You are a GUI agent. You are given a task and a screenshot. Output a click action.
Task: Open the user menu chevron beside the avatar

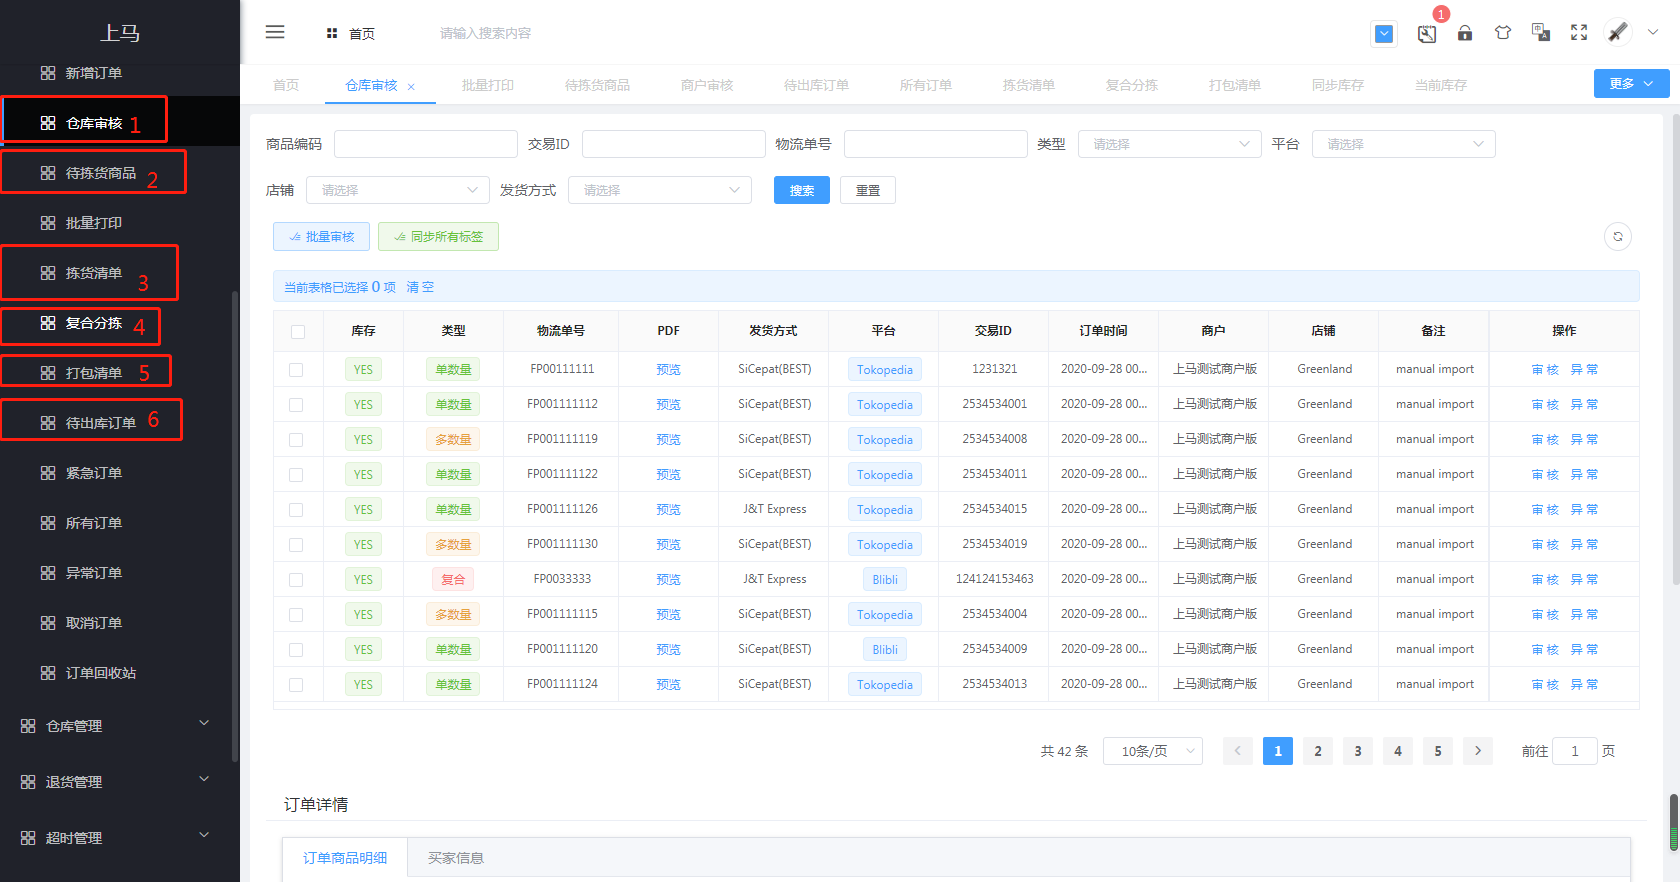point(1653,32)
